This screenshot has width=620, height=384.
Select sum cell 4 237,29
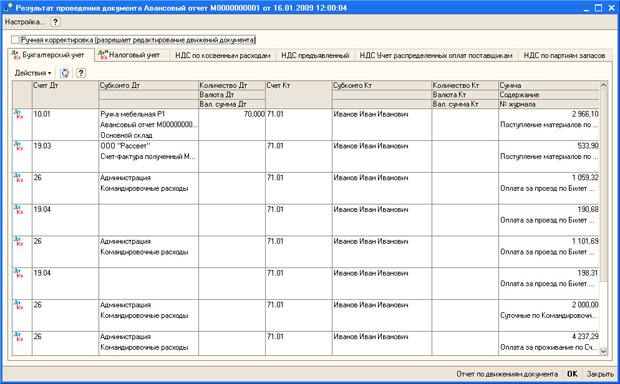coord(549,337)
